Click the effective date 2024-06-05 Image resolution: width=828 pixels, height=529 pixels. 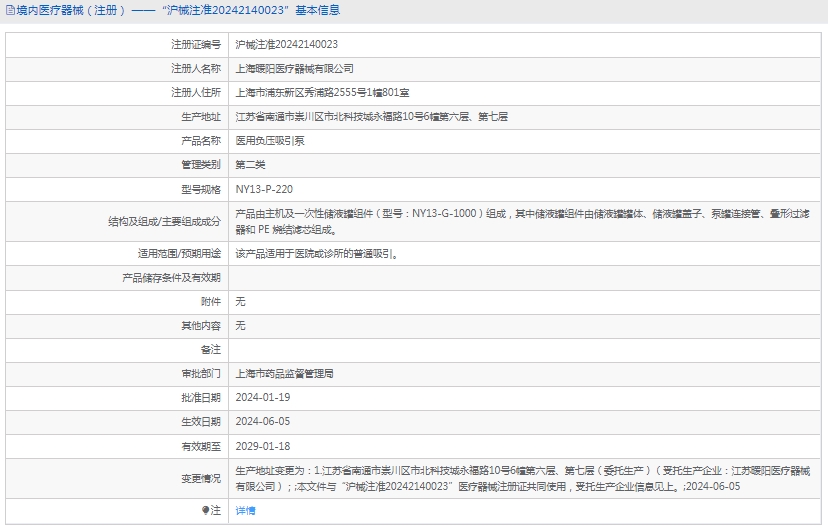262,421
